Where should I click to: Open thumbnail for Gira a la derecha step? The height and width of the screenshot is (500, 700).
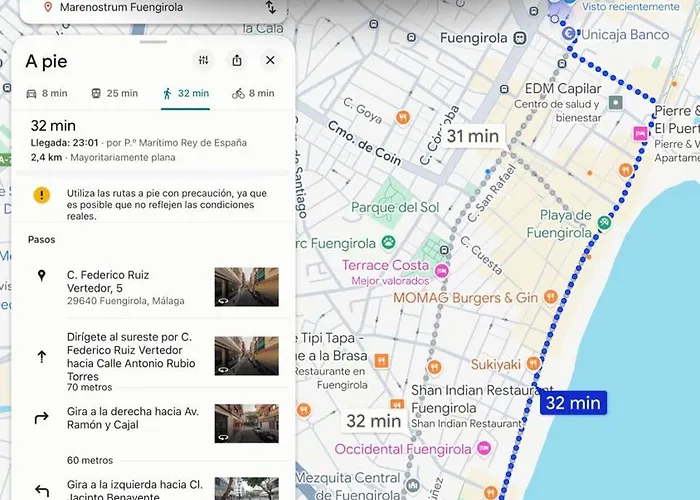point(246,423)
